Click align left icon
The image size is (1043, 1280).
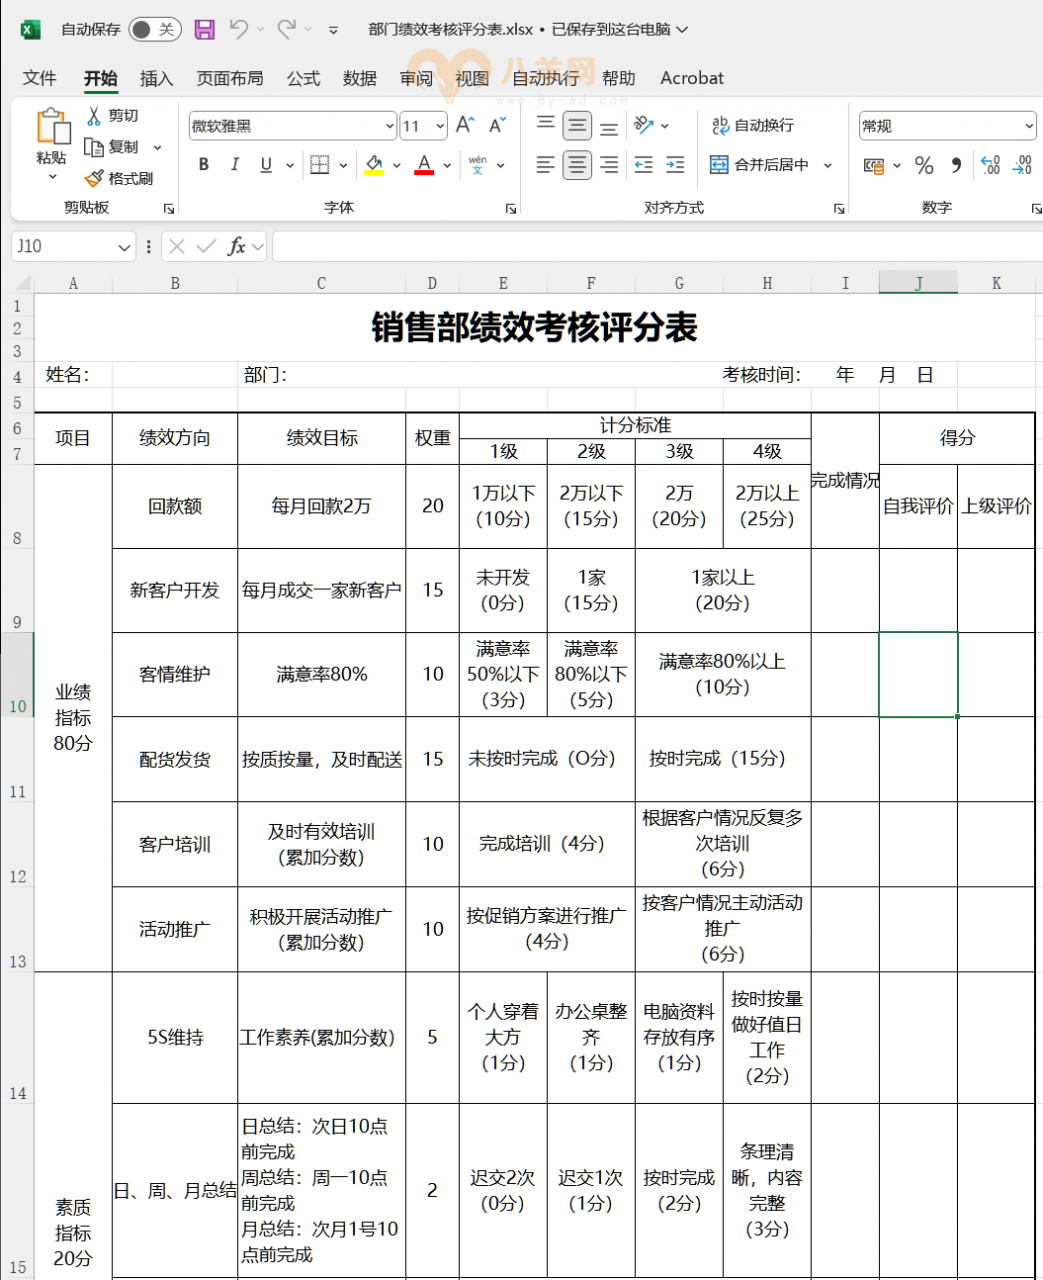pos(545,165)
